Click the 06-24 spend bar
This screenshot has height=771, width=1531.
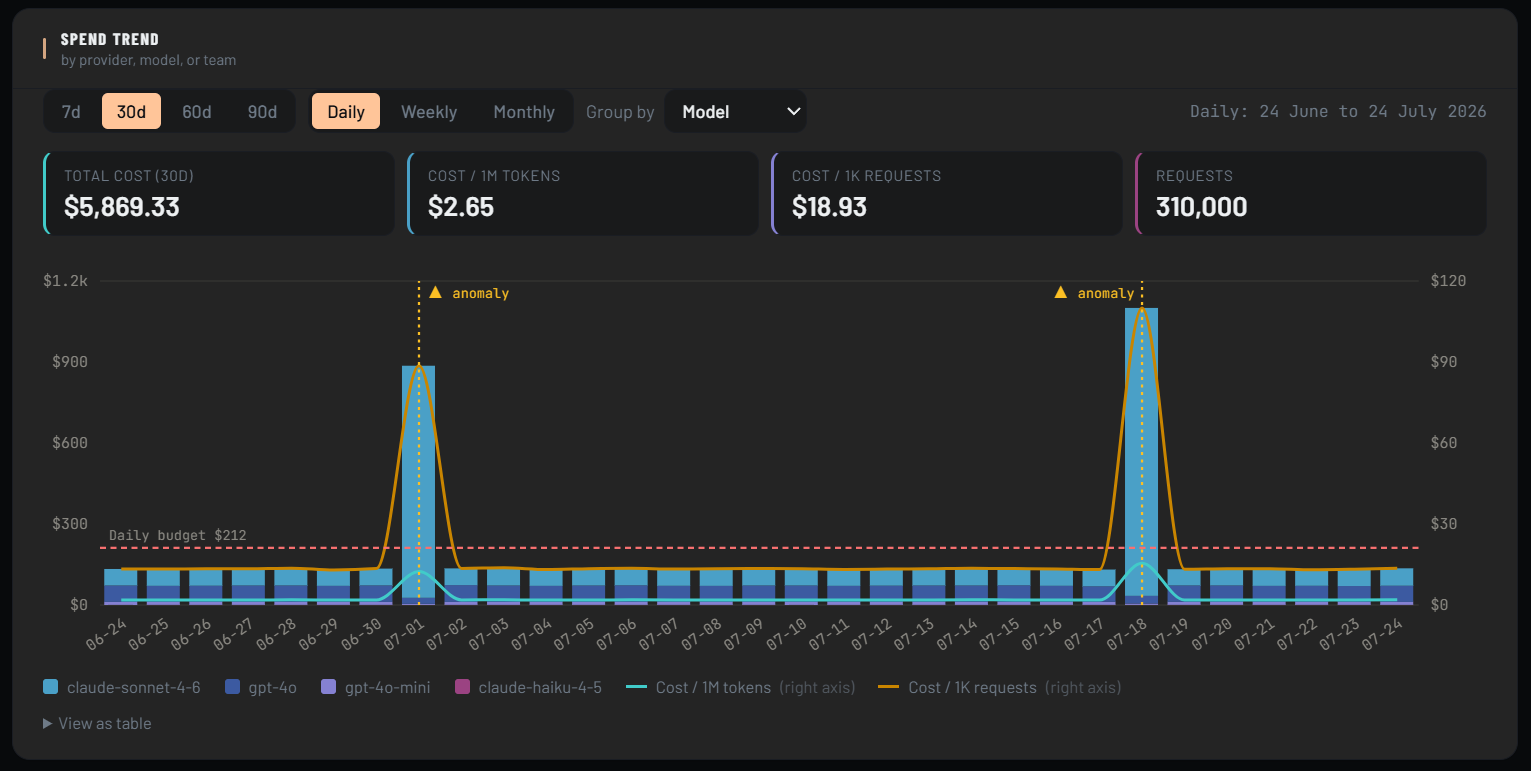120,587
